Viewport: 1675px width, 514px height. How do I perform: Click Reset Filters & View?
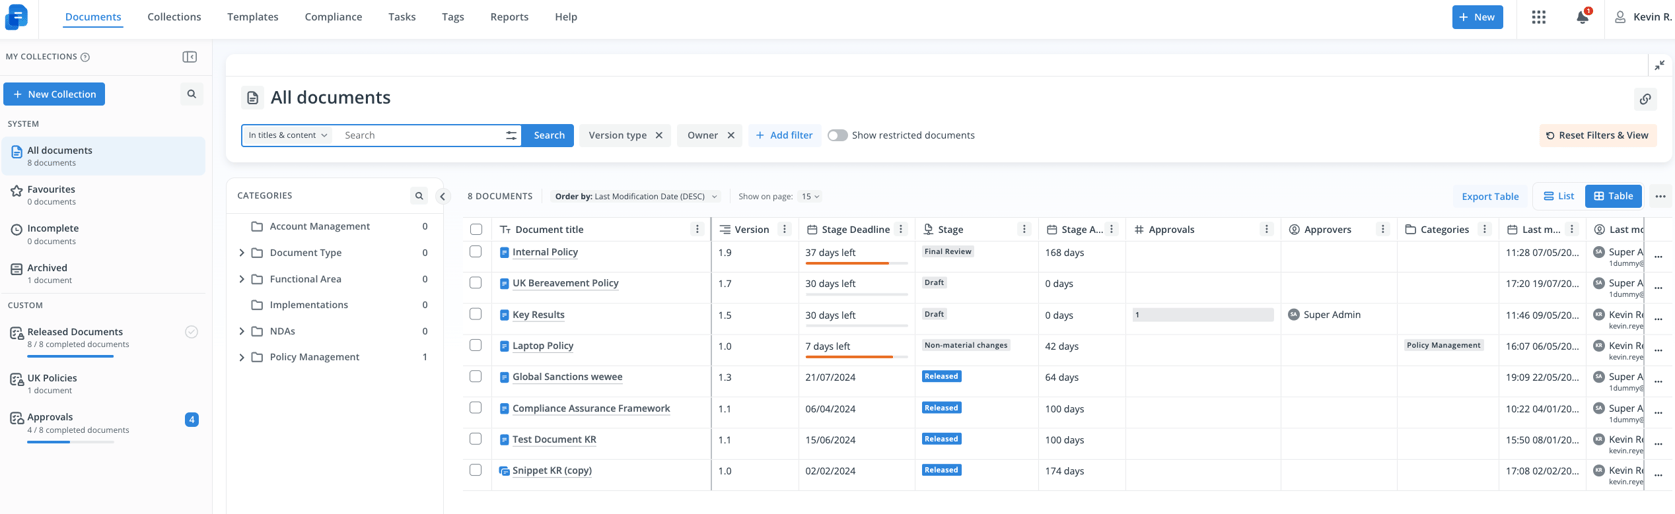click(x=1597, y=135)
